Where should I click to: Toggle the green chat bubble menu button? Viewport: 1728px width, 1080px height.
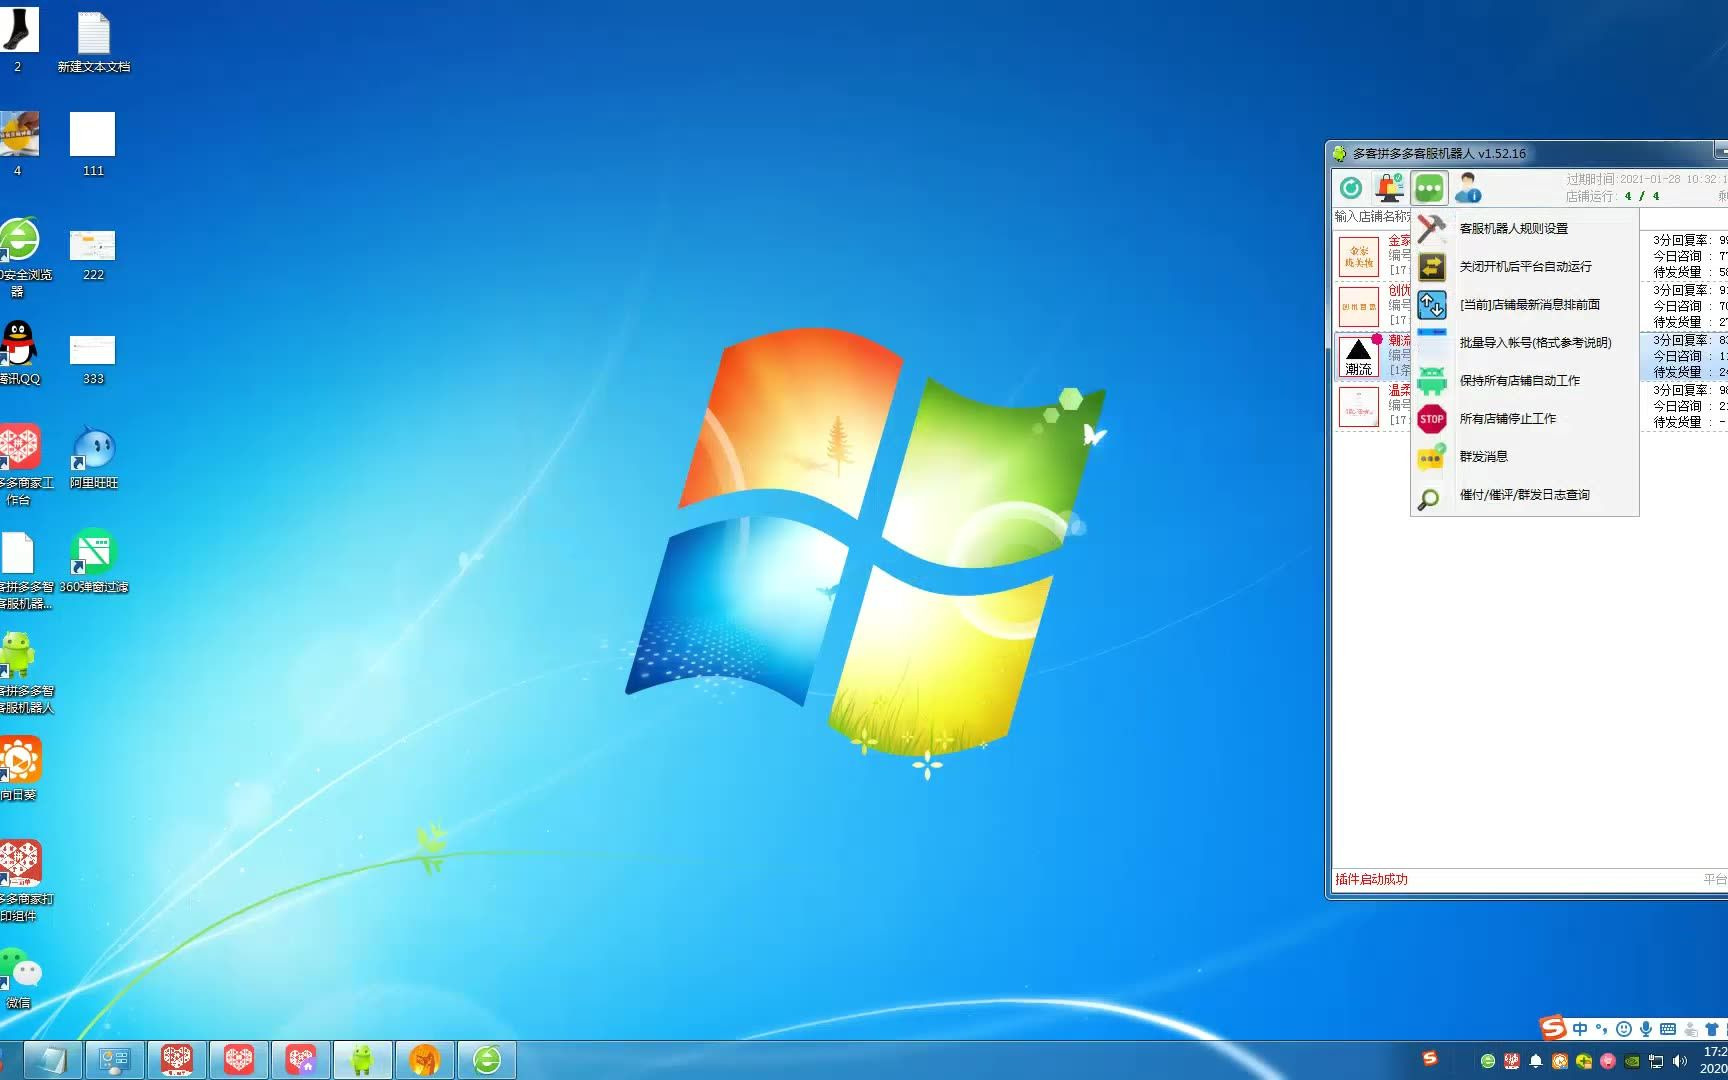pyautogui.click(x=1429, y=188)
